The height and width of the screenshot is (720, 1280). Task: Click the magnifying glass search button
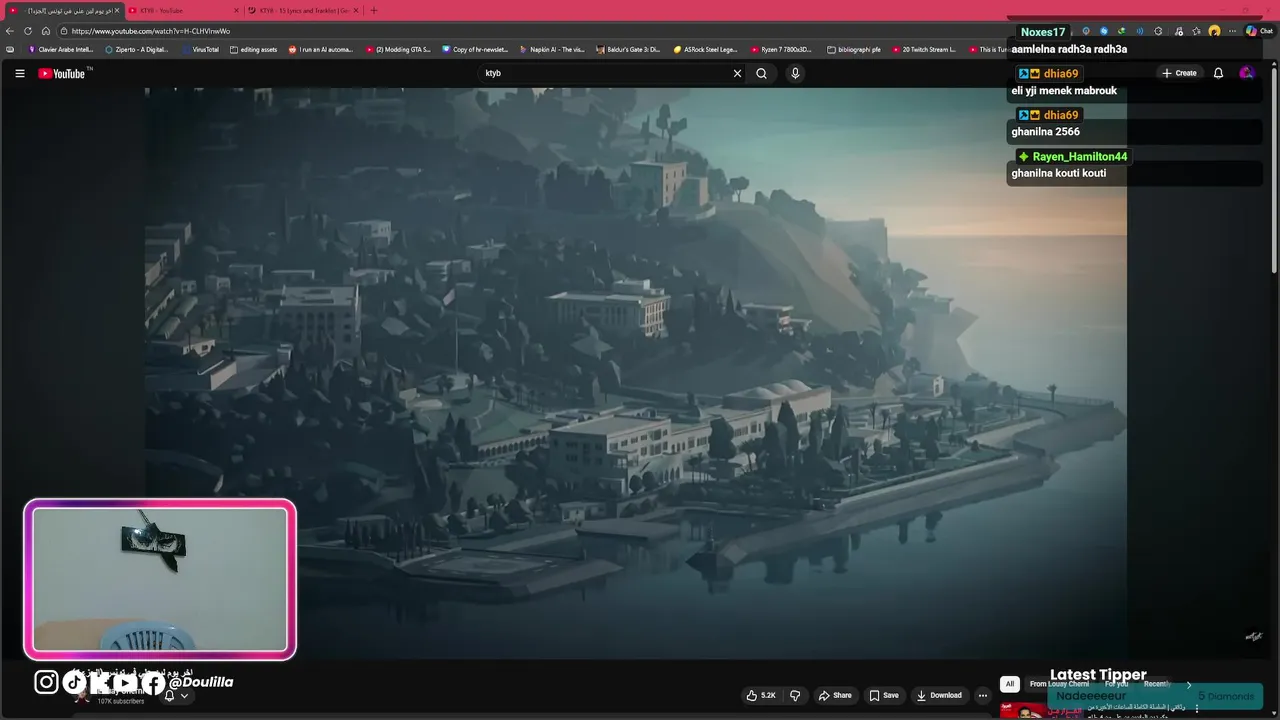coord(761,73)
